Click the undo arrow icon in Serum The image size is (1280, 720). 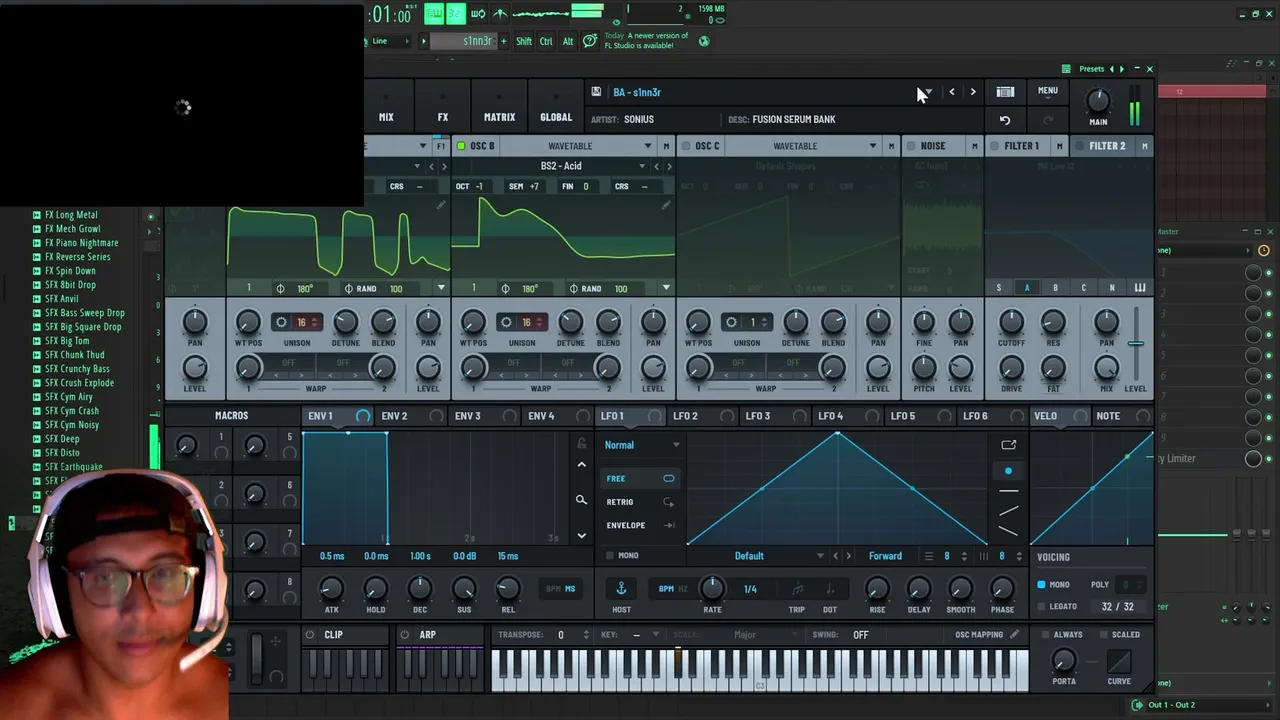pos(1005,120)
